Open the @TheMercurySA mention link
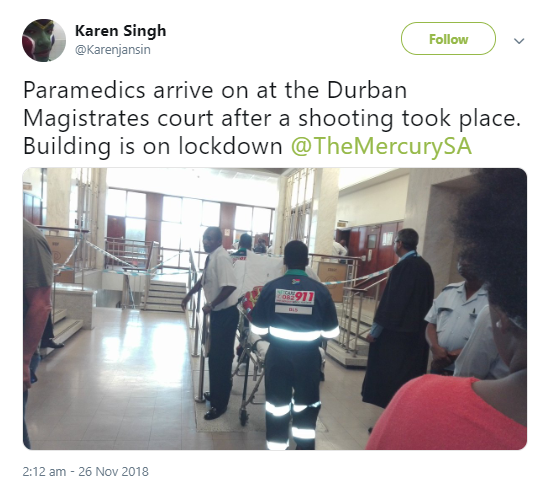The width and height of the screenshot is (543, 485). [x=381, y=146]
